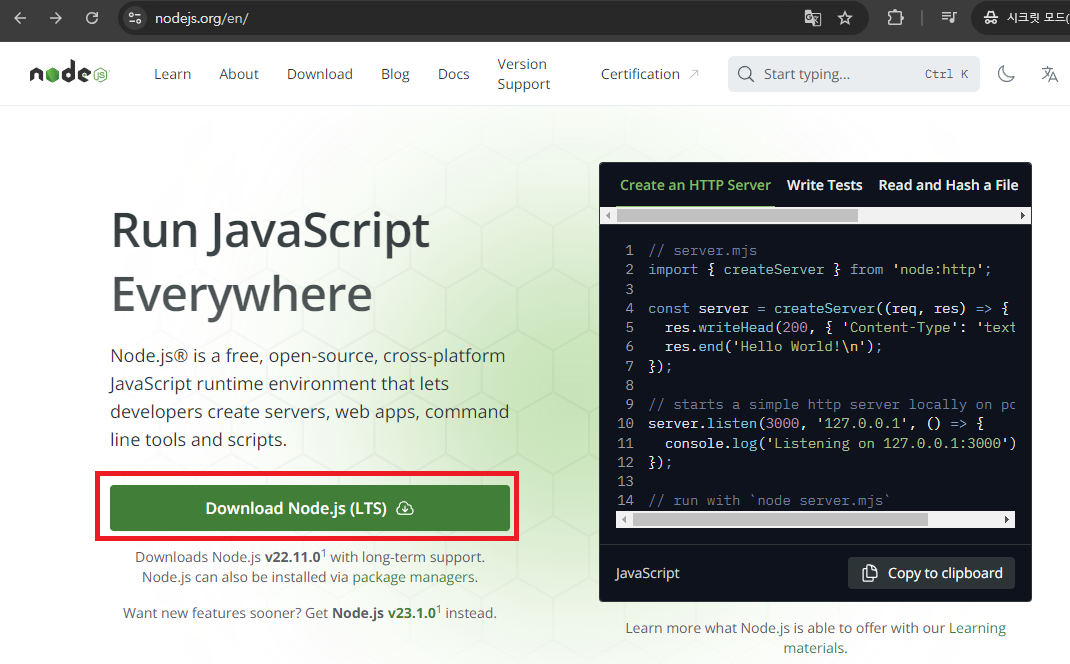This screenshot has width=1070, height=664.
Task: Go back with the browser back arrow
Action: [20, 18]
